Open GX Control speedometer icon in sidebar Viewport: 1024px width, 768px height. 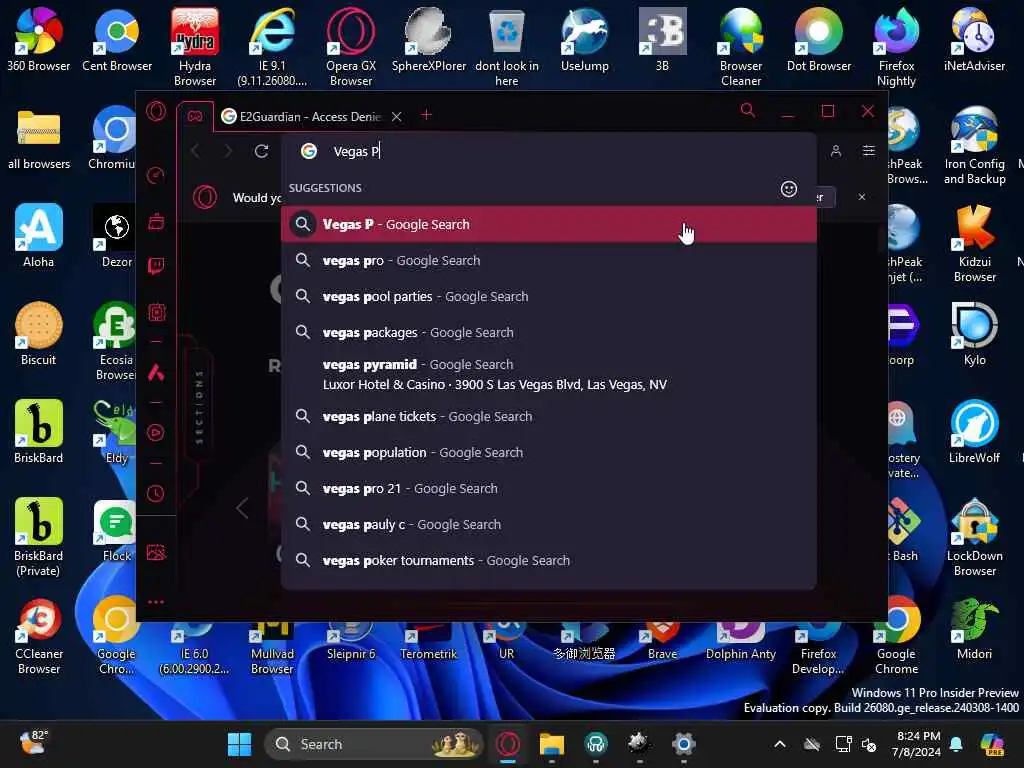coord(156,175)
